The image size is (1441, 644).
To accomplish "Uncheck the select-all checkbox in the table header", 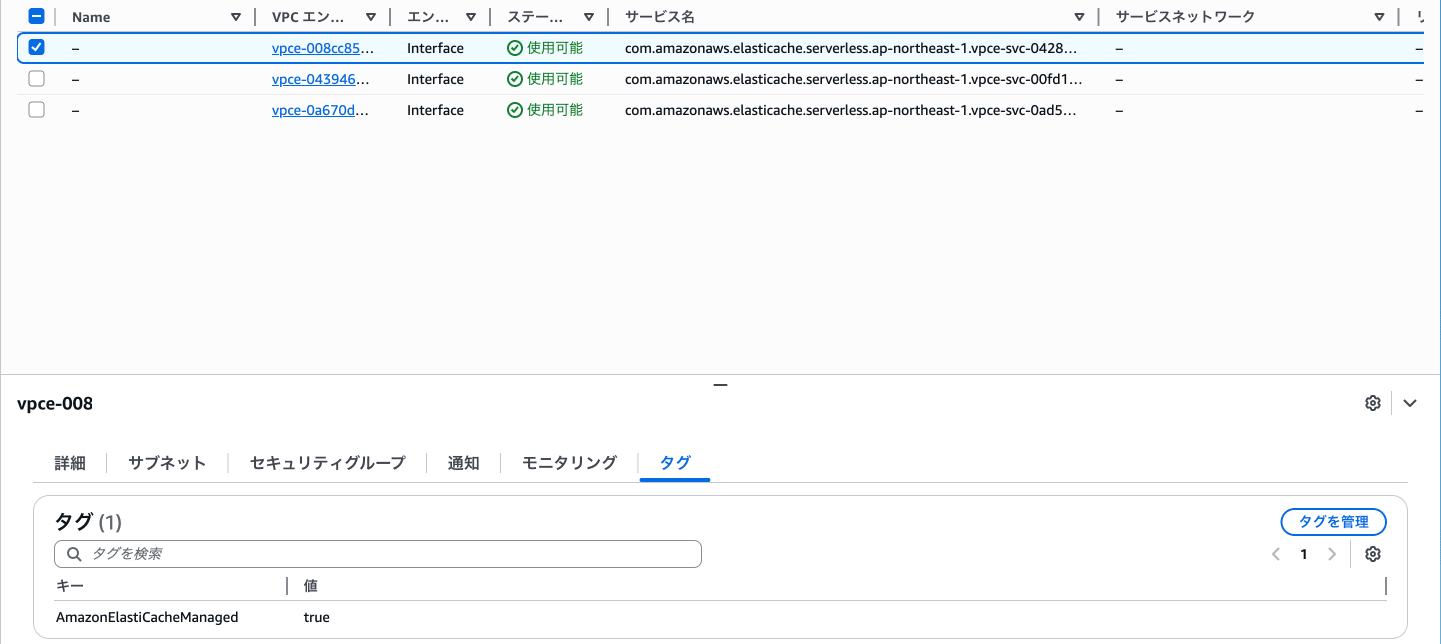I will tap(37, 16).
